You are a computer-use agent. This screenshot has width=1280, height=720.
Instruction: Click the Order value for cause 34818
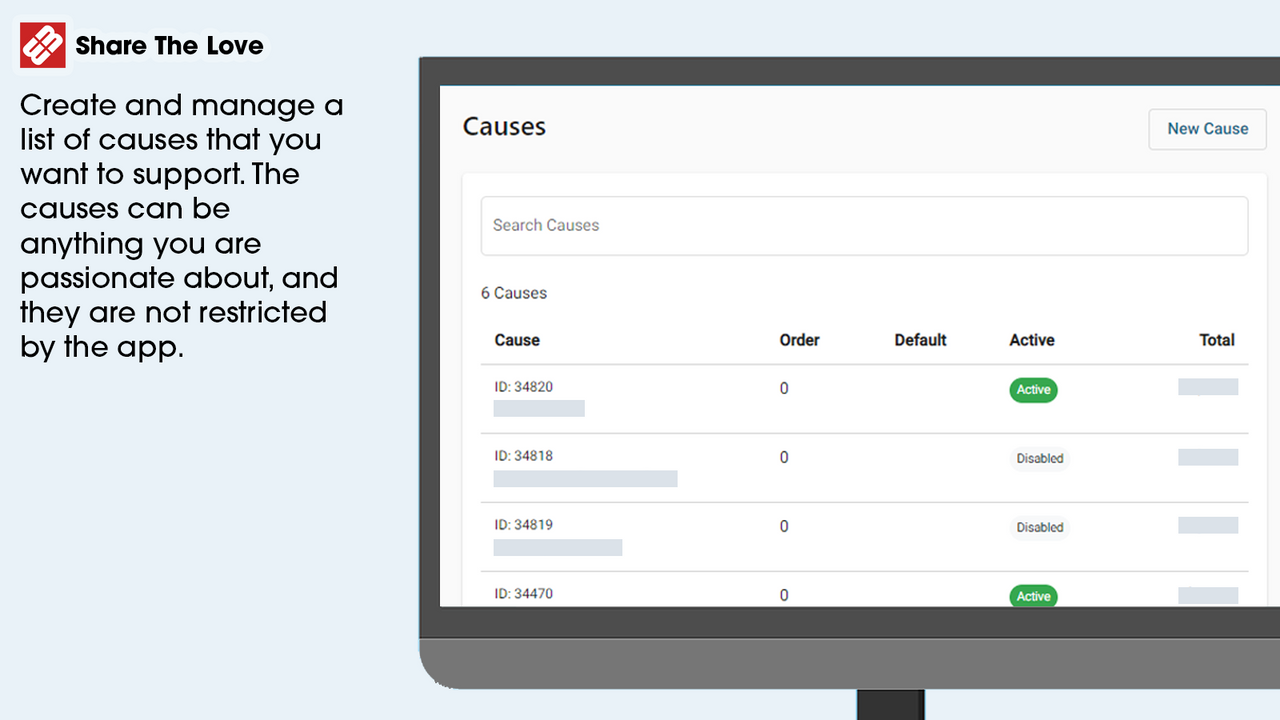pyautogui.click(x=784, y=457)
